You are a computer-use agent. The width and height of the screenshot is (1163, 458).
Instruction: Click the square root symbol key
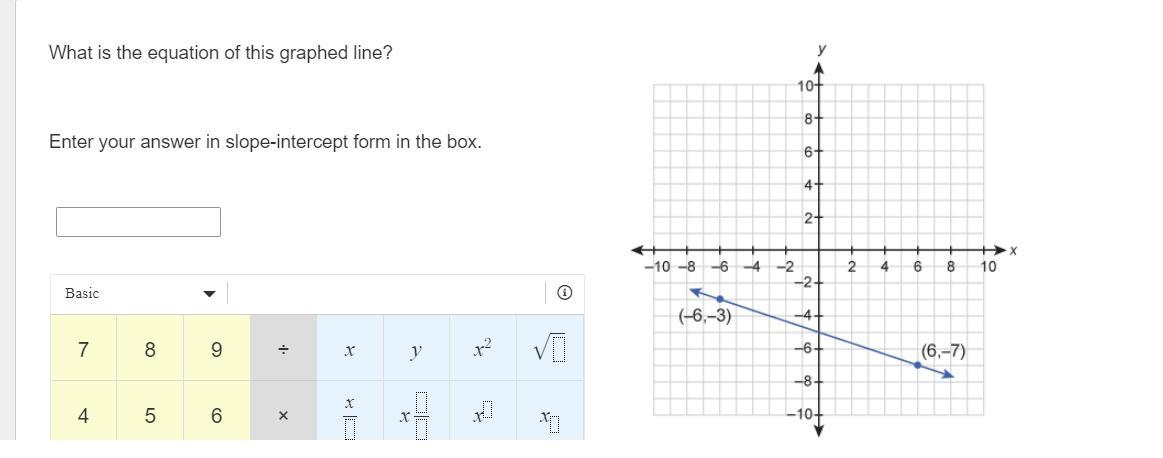pos(550,349)
